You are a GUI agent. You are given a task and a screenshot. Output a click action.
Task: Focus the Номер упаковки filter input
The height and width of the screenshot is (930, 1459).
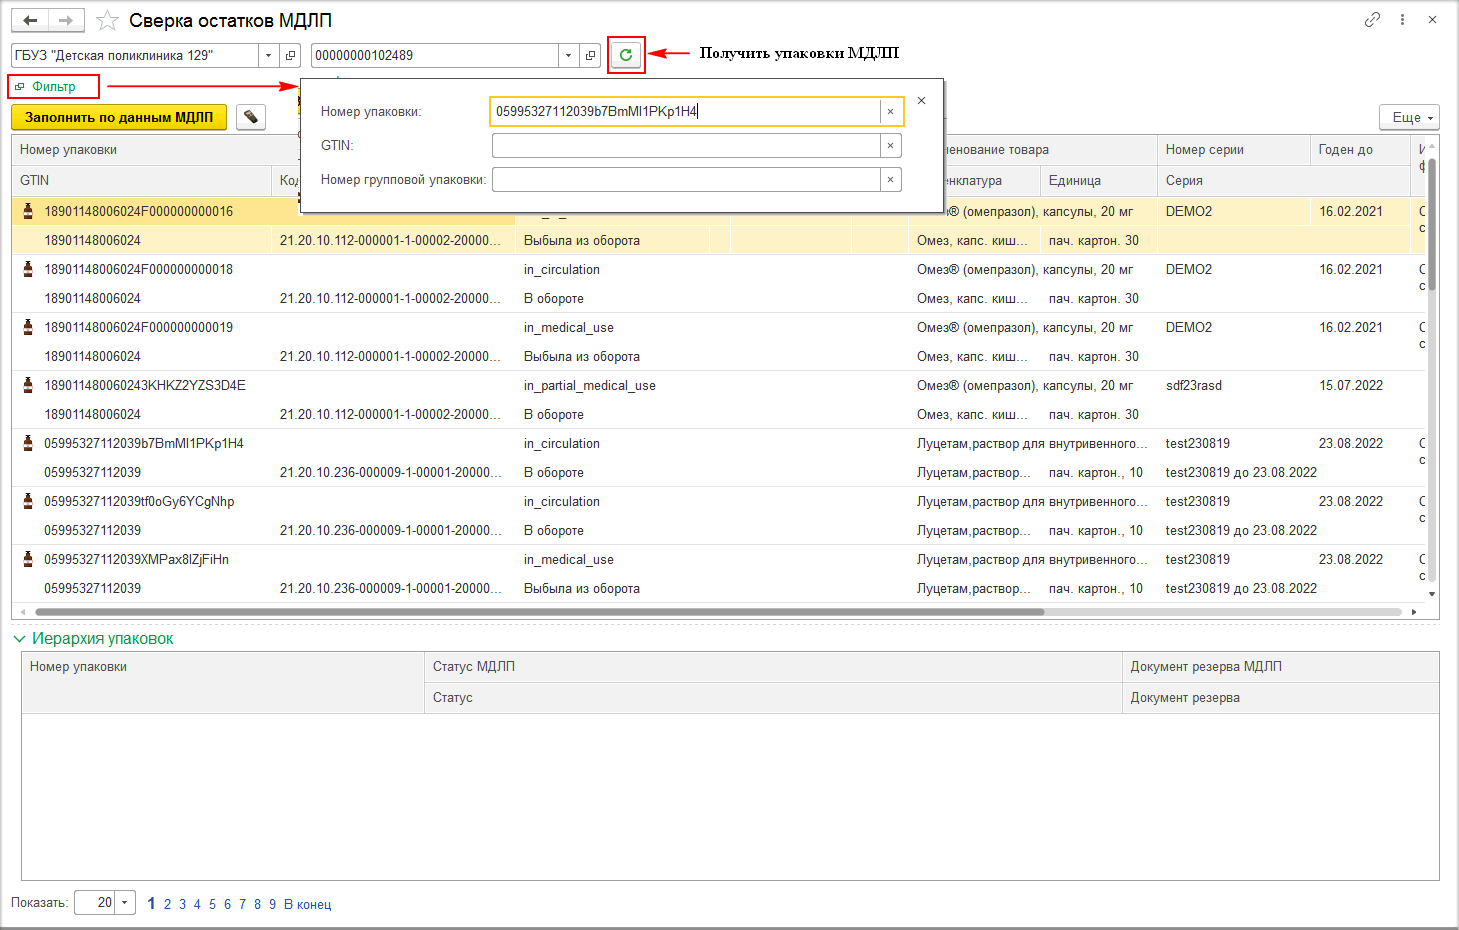tap(686, 112)
